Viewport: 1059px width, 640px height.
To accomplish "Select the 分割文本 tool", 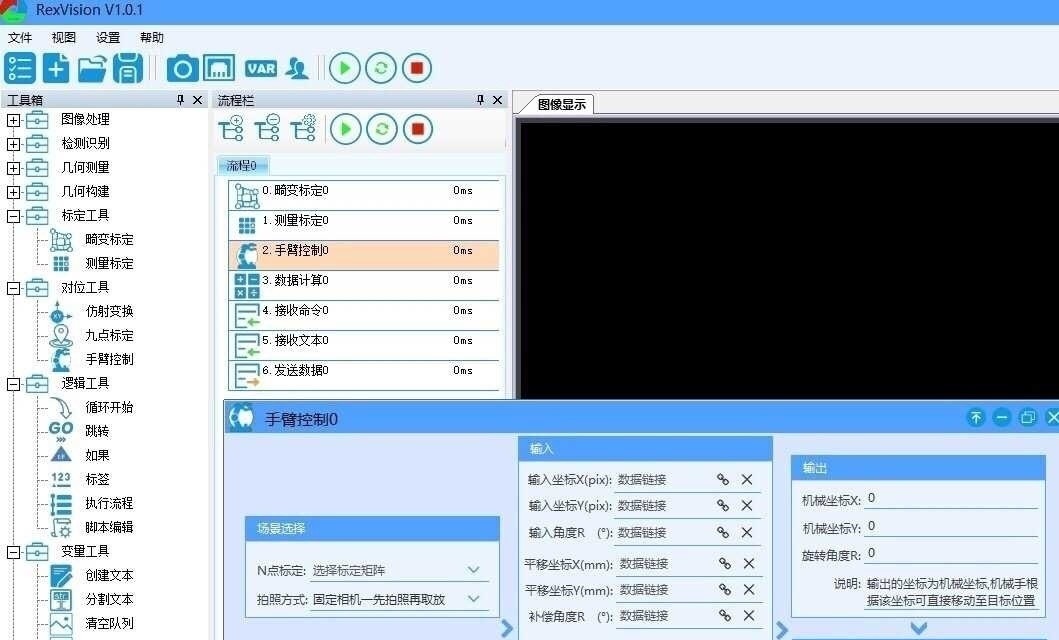I will pyautogui.click(x=93, y=599).
